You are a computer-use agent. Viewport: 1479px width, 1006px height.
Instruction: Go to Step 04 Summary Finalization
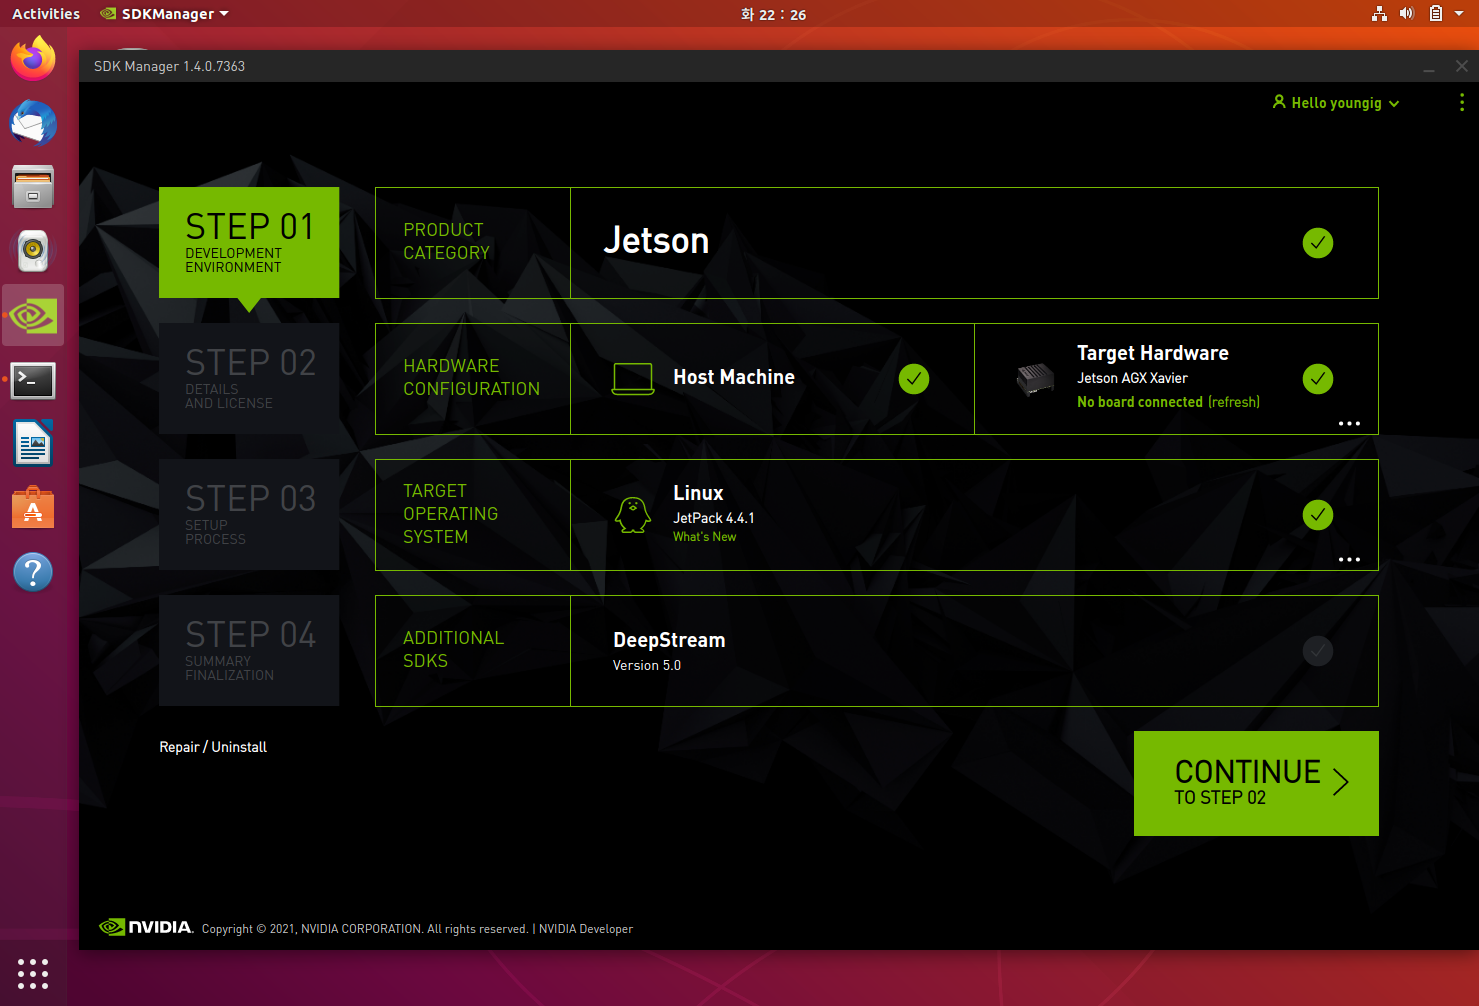pos(249,650)
